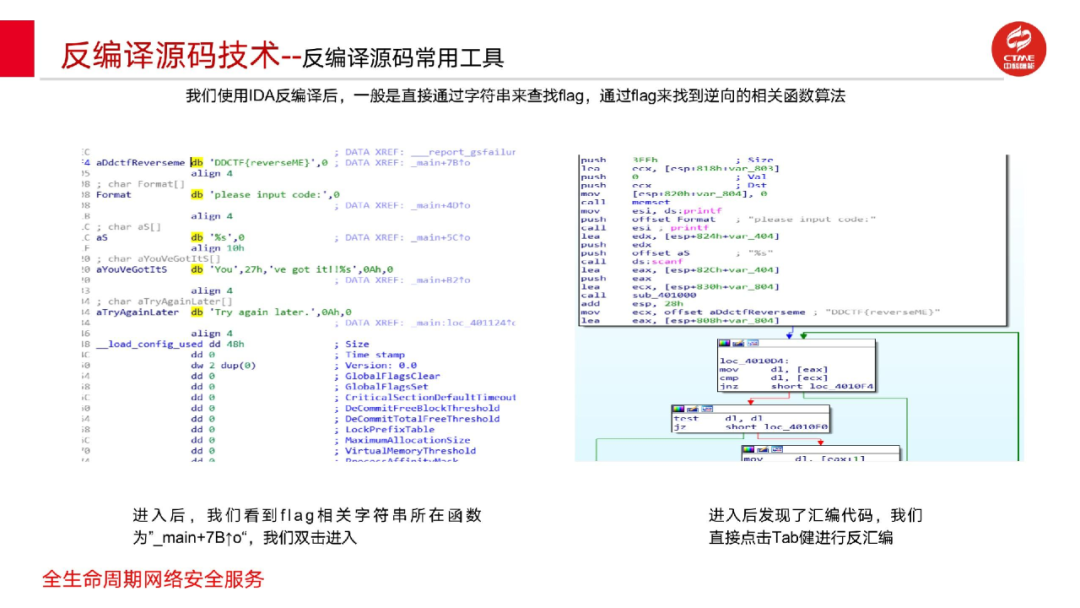Click the GlobalFlagsSet comment
This screenshot has width=1080, height=608.
coord(386,387)
